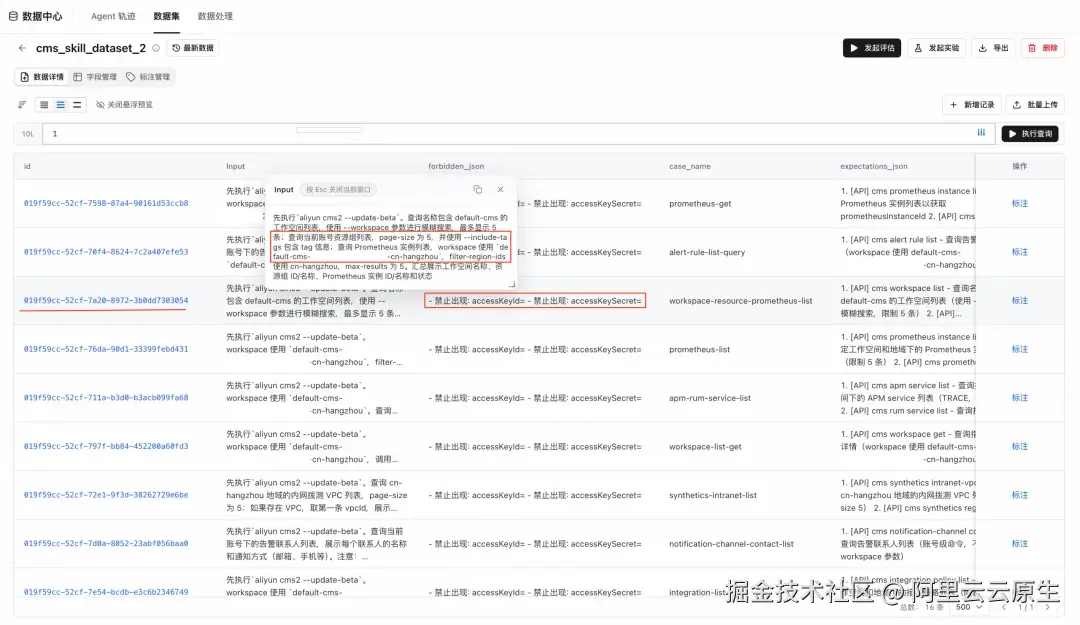
Task: Click the case_name column header
Action: pos(689,166)
